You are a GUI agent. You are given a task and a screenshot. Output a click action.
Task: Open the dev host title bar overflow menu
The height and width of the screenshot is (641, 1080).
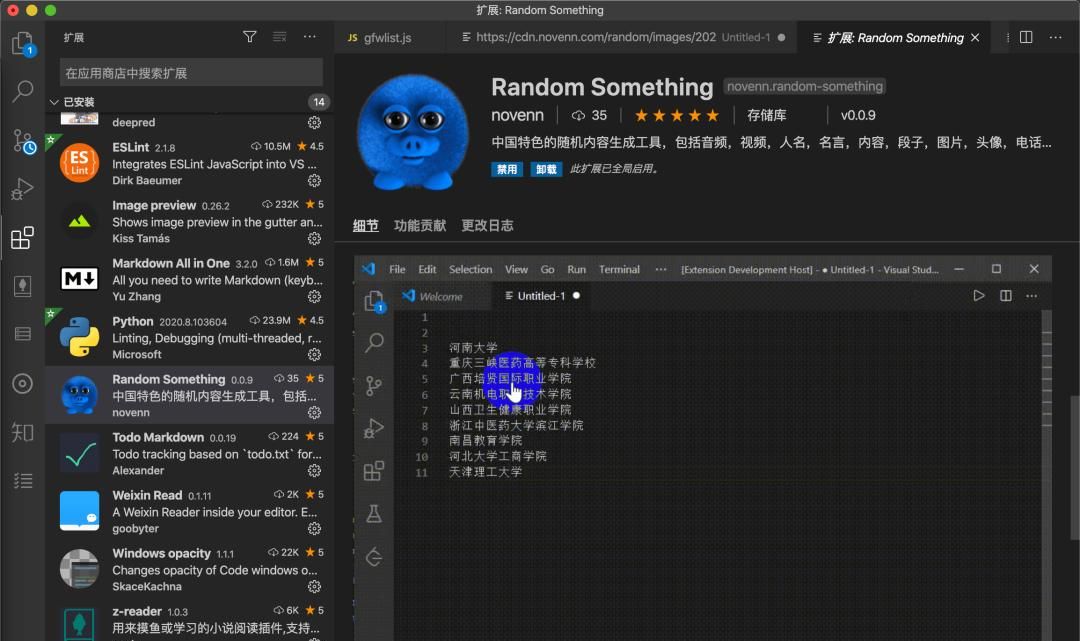click(x=660, y=268)
